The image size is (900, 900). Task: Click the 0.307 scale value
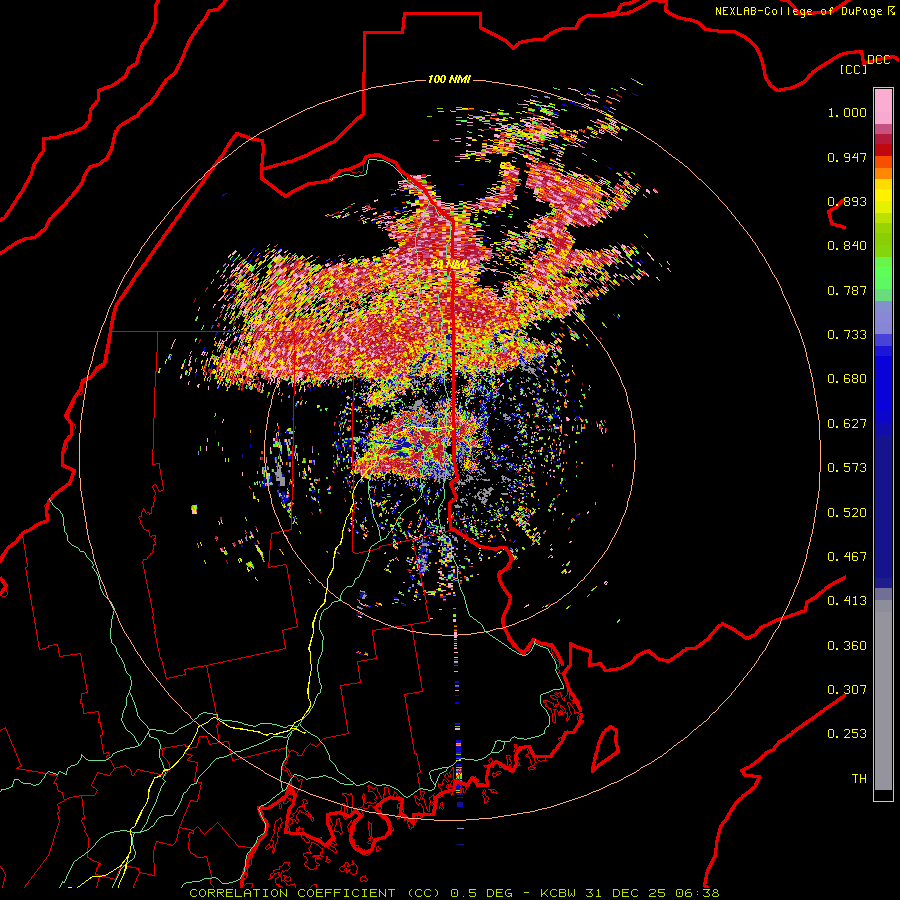click(x=847, y=690)
